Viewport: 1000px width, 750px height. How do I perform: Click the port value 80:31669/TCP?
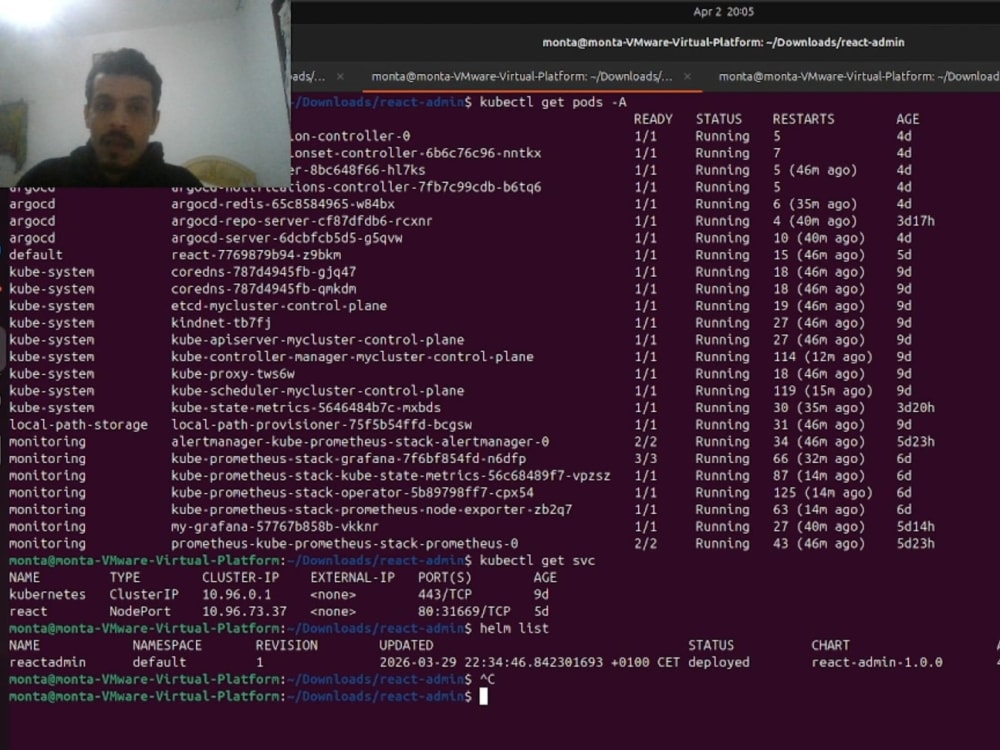point(464,611)
